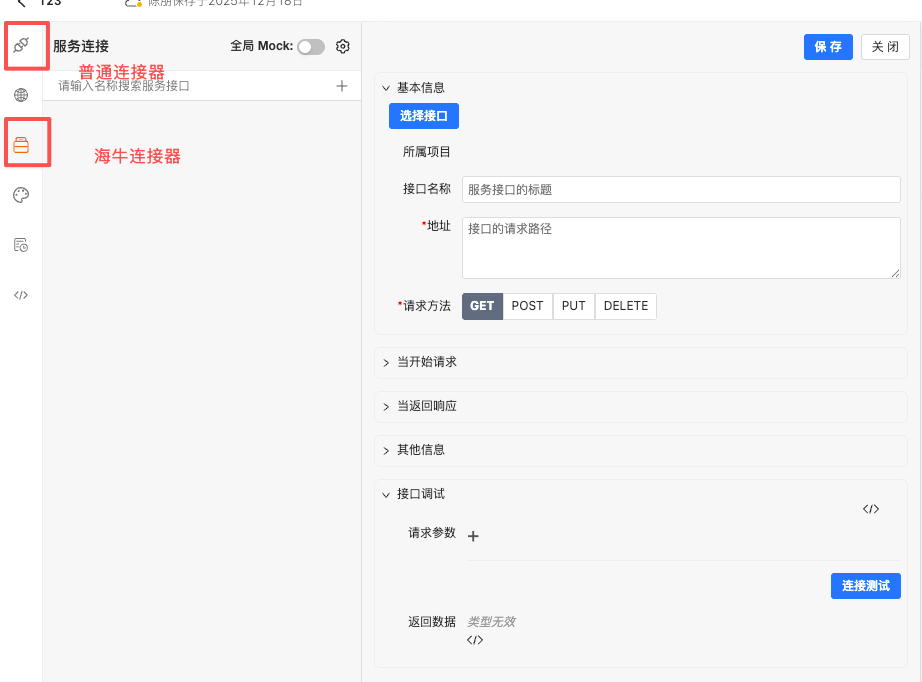Click the blue 保存 button
922x682 pixels.
point(828,47)
